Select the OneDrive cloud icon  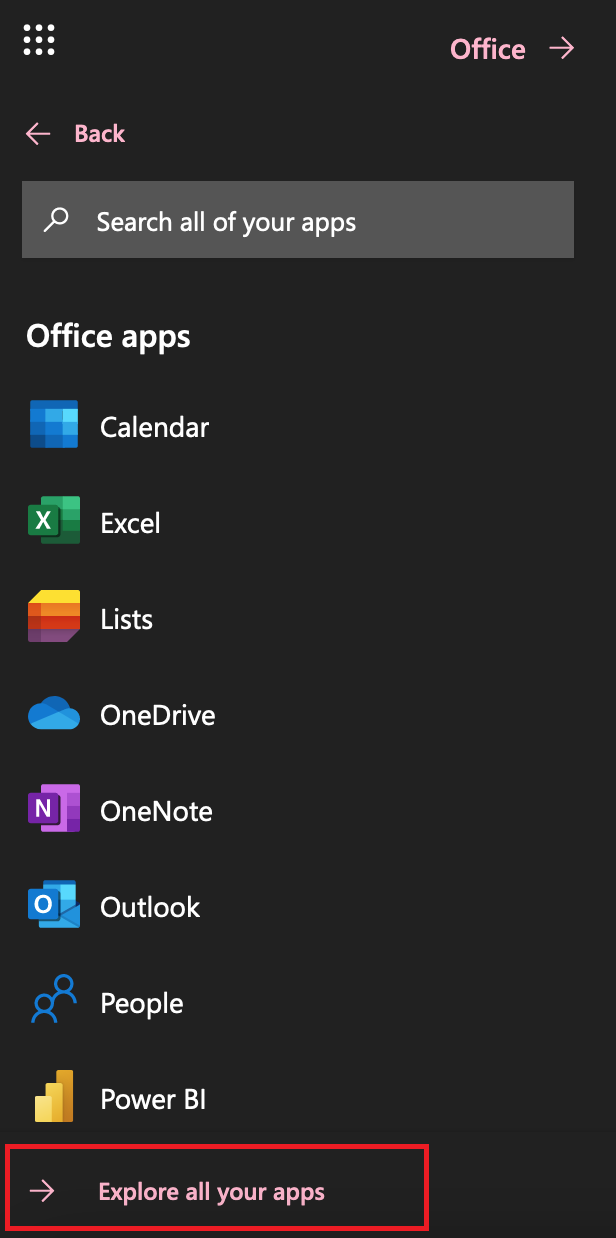pyautogui.click(x=52, y=712)
